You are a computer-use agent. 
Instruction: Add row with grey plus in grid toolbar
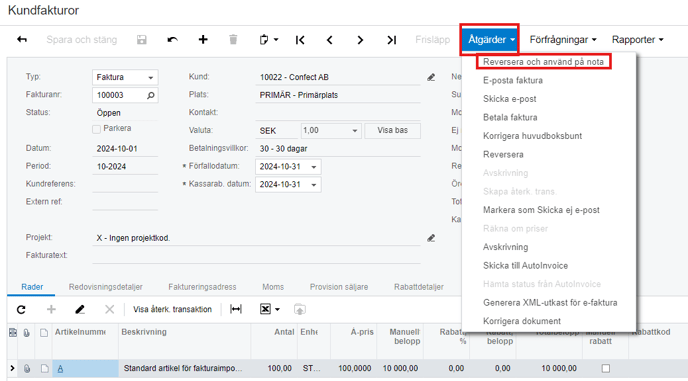click(51, 309)
